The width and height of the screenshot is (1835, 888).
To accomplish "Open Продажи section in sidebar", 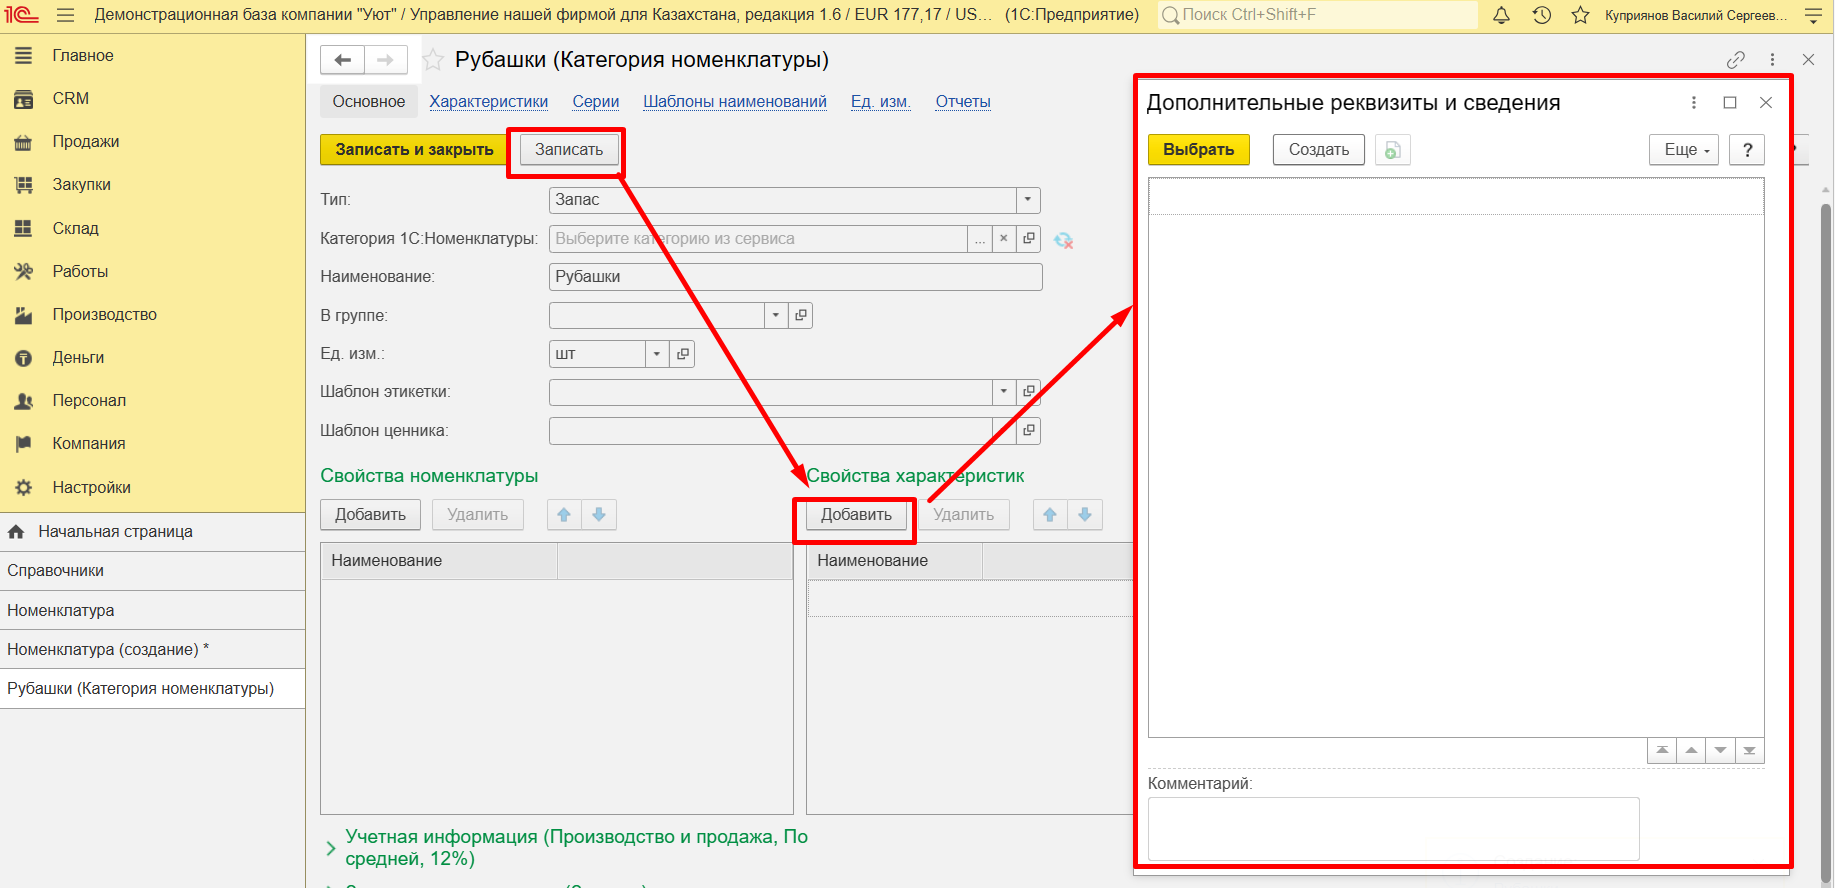I will click(x=86, y=142).
